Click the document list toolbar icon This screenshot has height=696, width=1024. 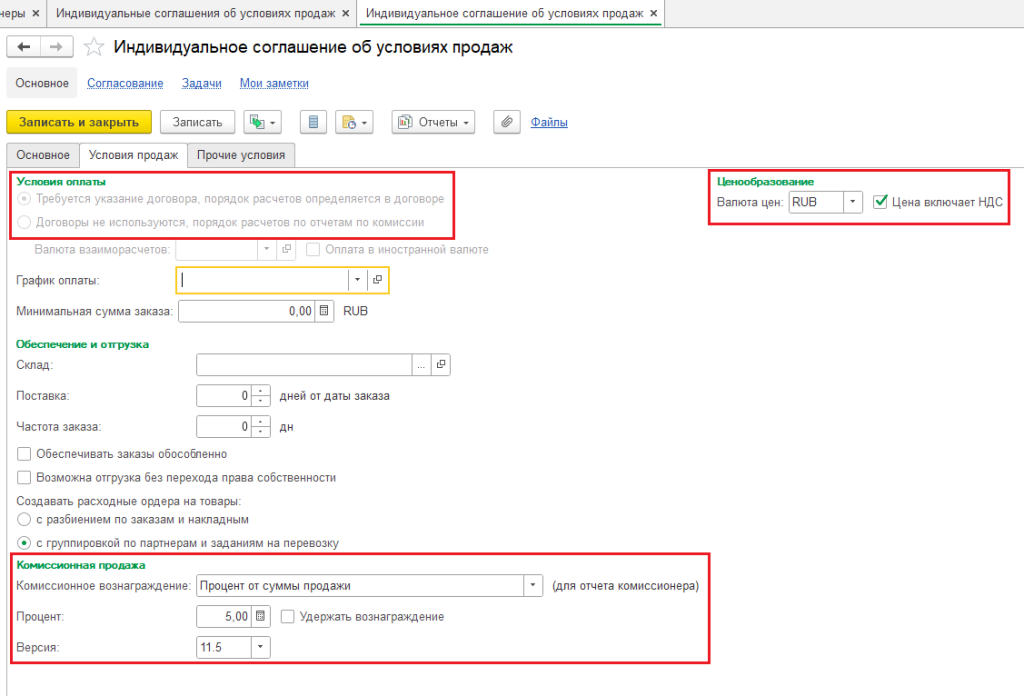click(313, 122)
